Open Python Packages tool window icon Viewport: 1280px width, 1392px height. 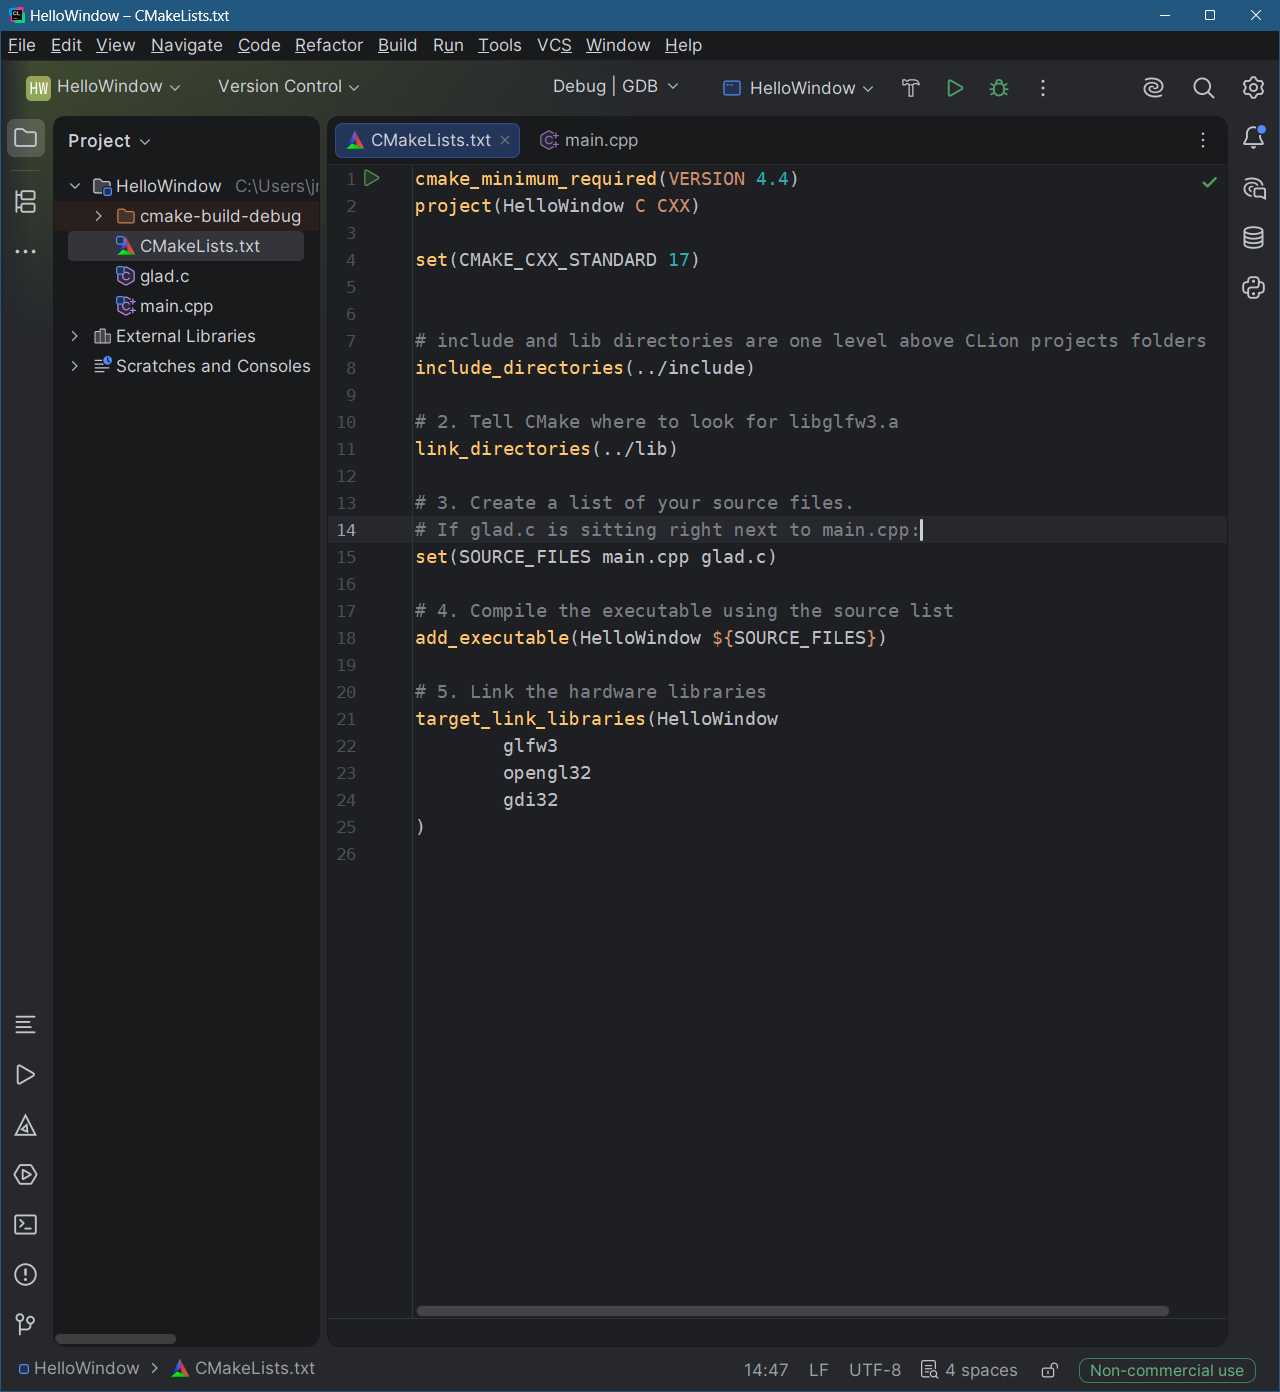click(x=1253, y=288)
